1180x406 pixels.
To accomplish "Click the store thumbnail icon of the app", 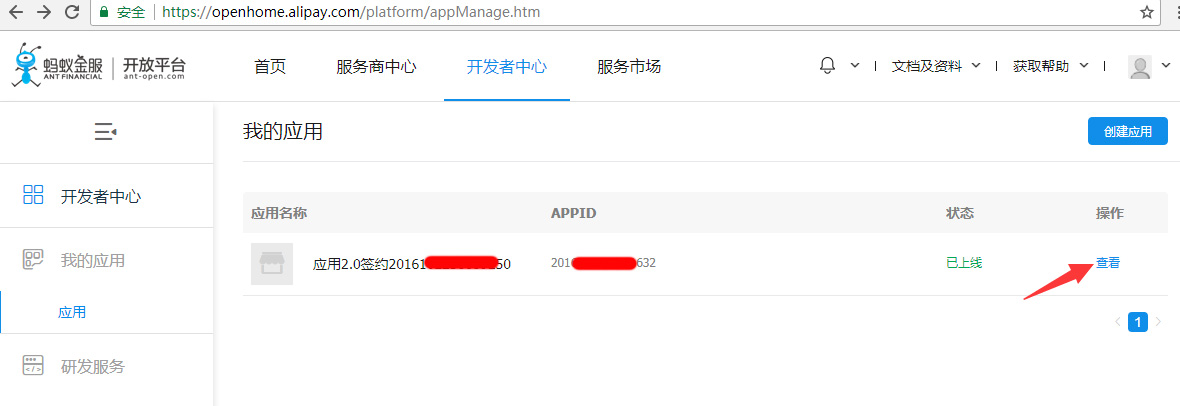I will click(272, 264).
